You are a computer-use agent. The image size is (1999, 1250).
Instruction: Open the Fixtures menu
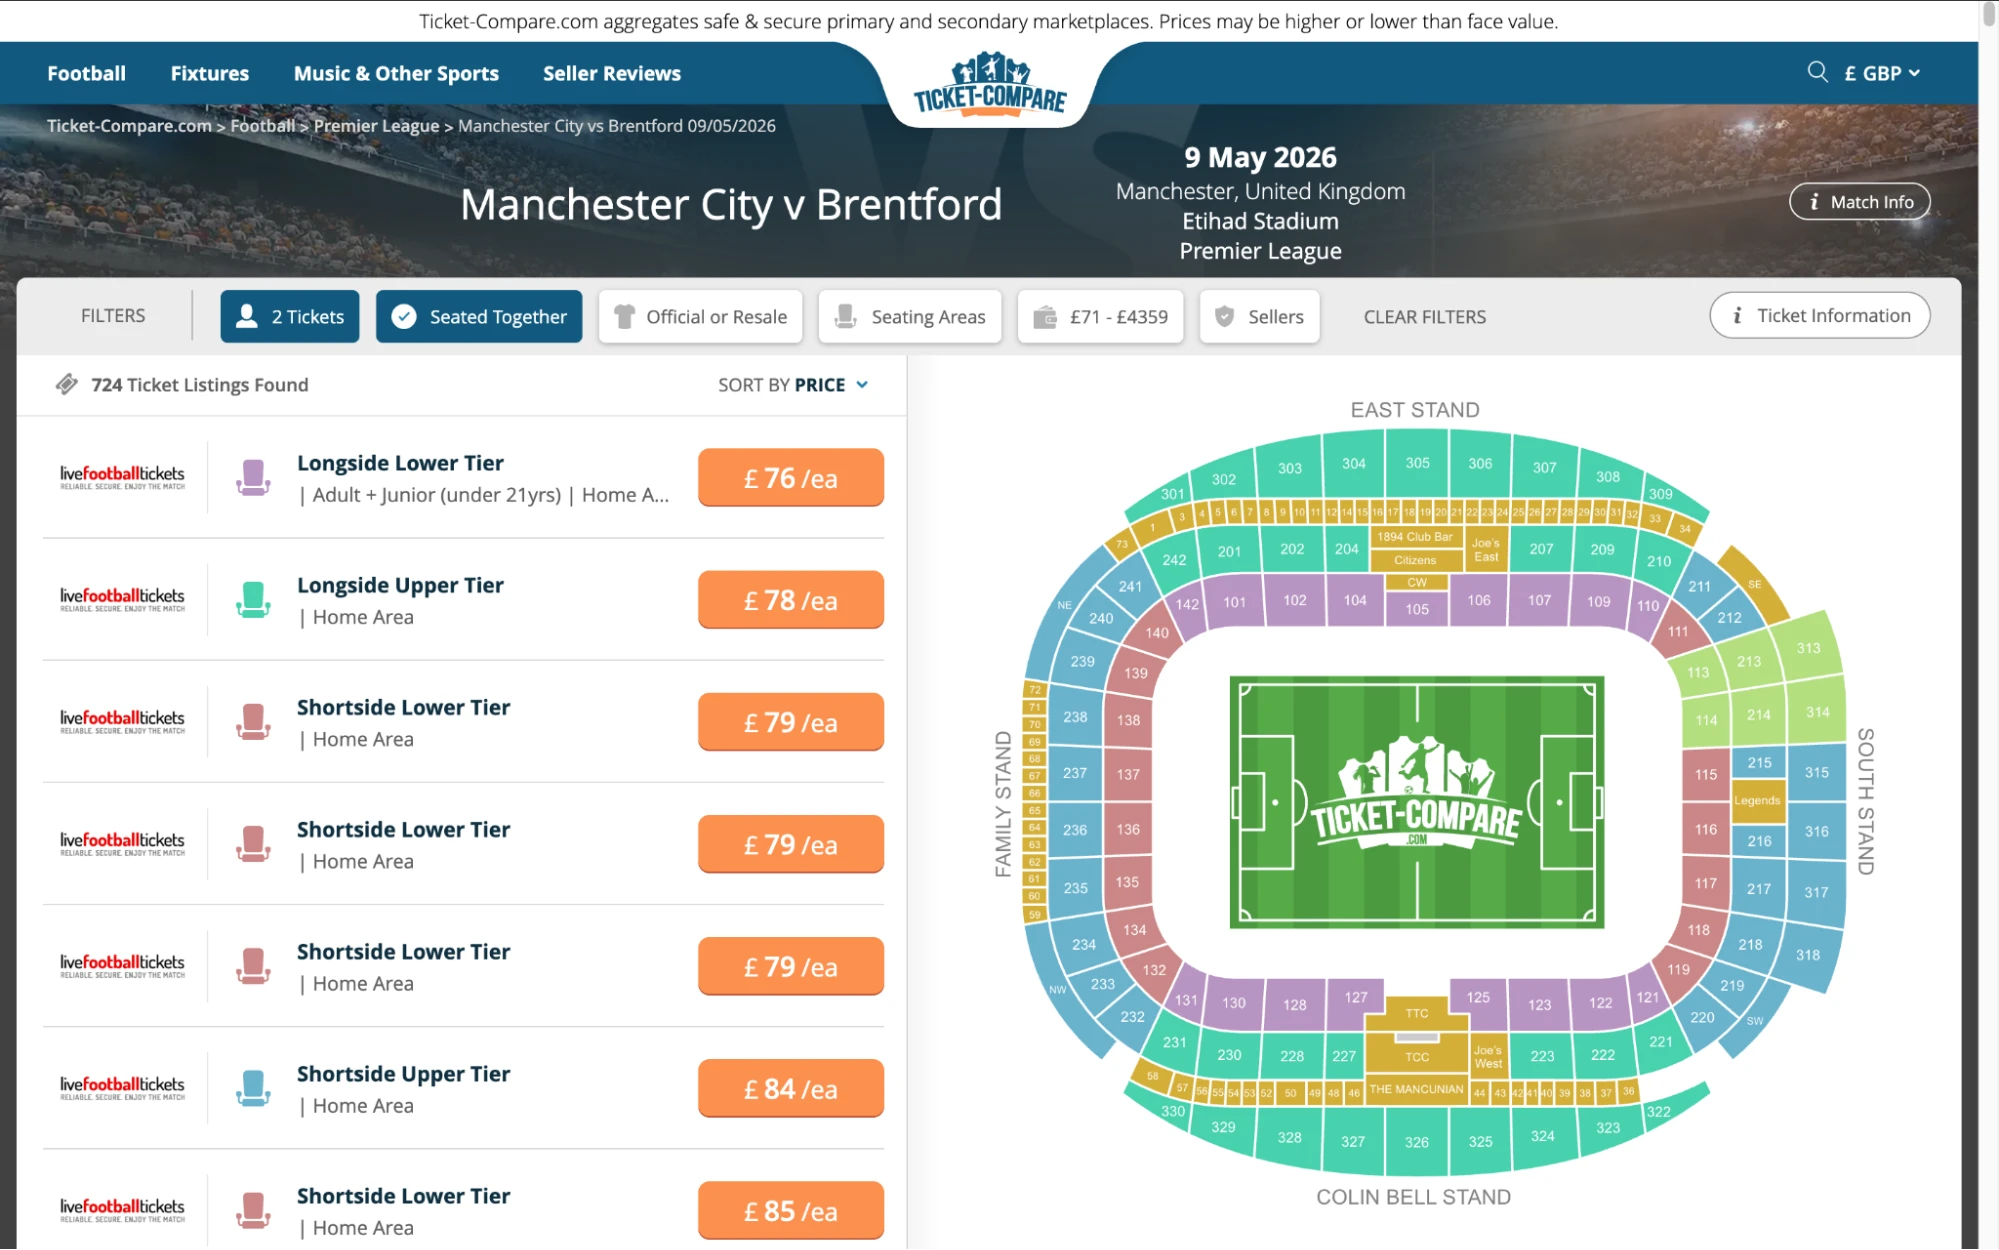[209, 72]
